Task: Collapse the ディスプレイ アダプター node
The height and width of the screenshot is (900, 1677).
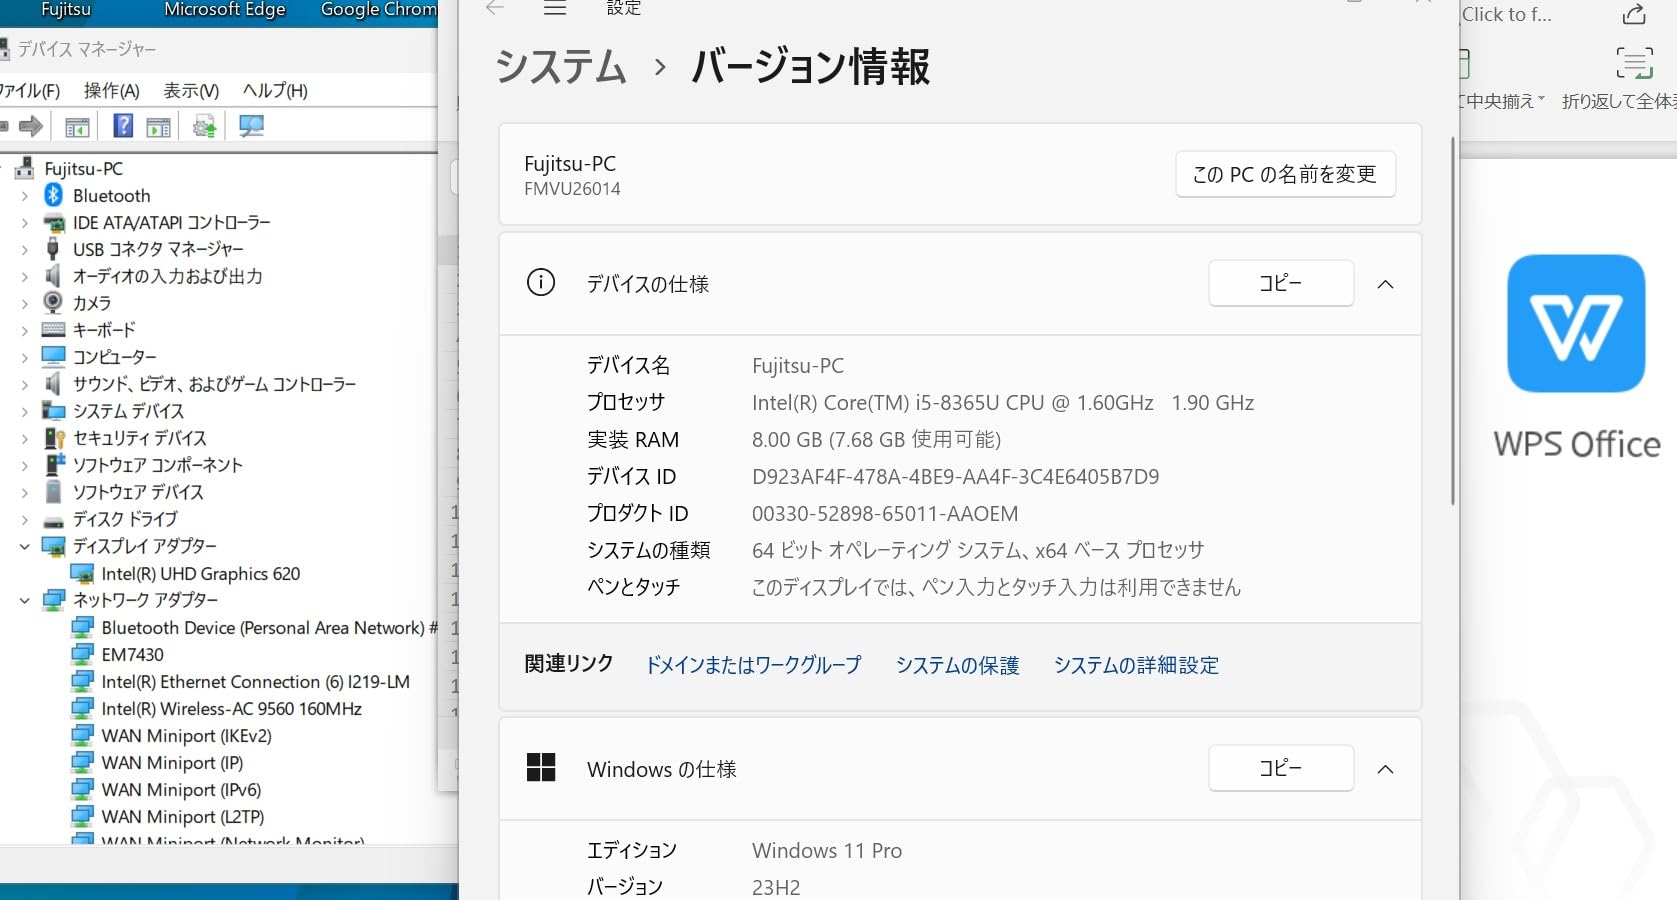Action: [25, 546]
